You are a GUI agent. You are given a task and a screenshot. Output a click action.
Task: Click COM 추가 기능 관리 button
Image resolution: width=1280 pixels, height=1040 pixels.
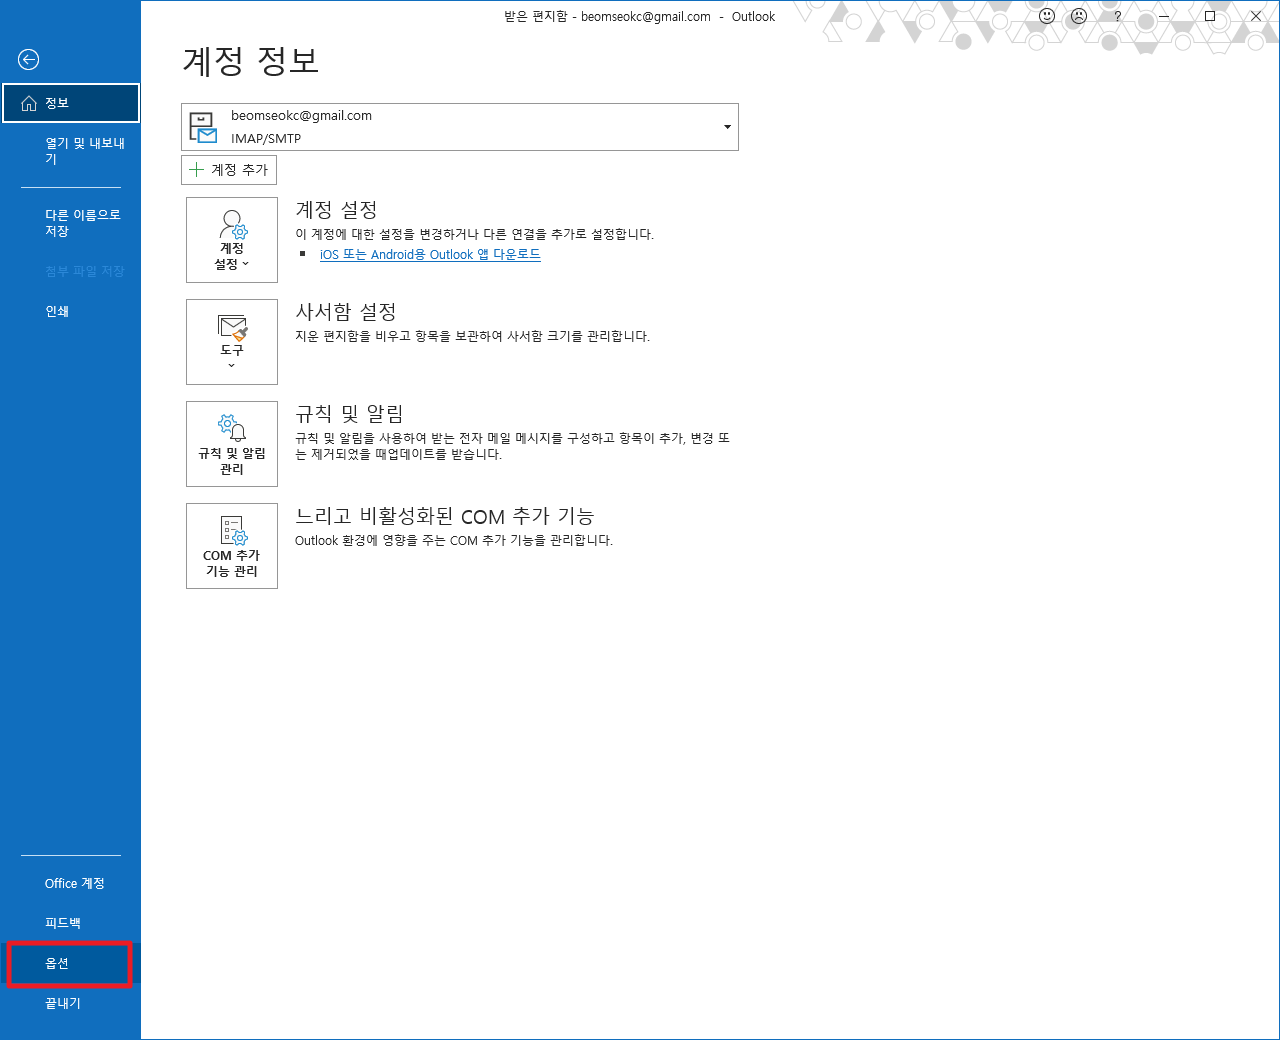(x=232, y=546)
